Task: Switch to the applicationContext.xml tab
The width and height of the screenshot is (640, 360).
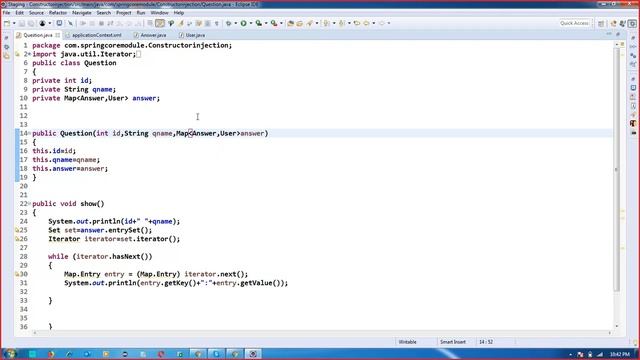Action: pos(96,35)
